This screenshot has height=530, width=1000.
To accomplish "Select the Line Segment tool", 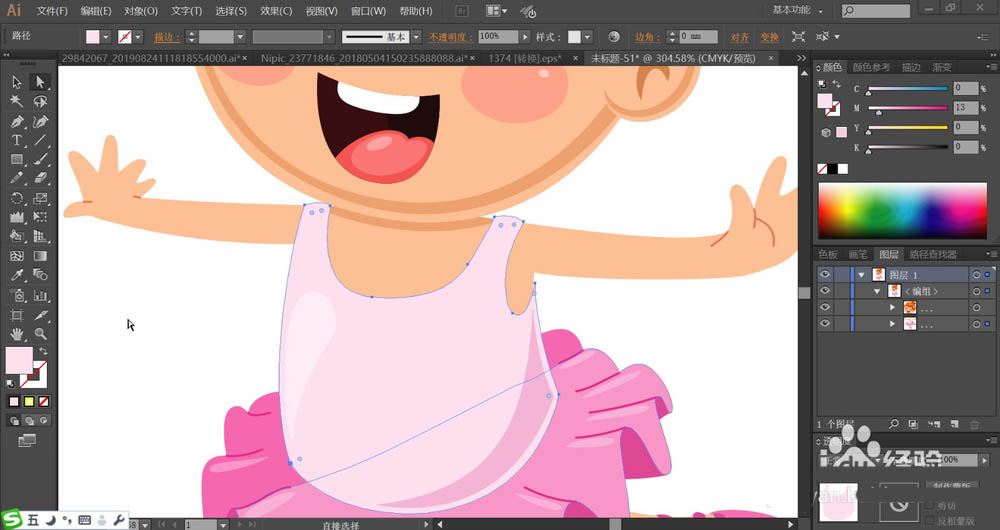I will click(40, 140).
